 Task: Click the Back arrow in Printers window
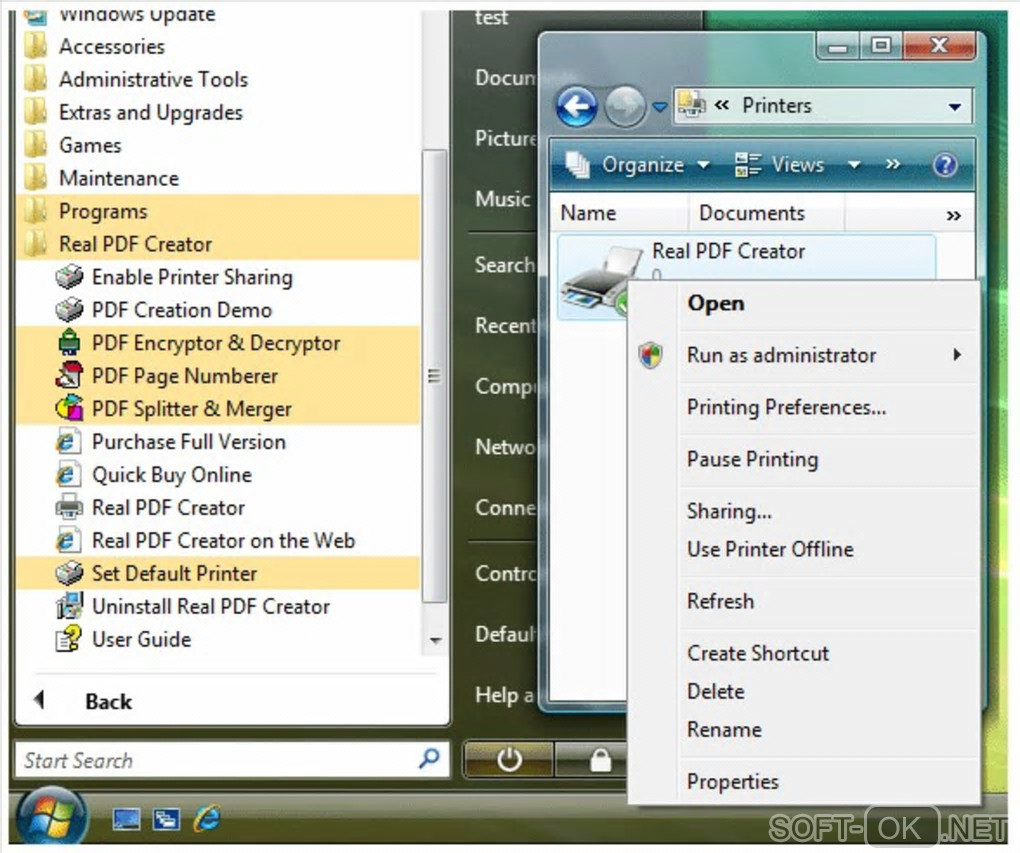coord(576,106)
